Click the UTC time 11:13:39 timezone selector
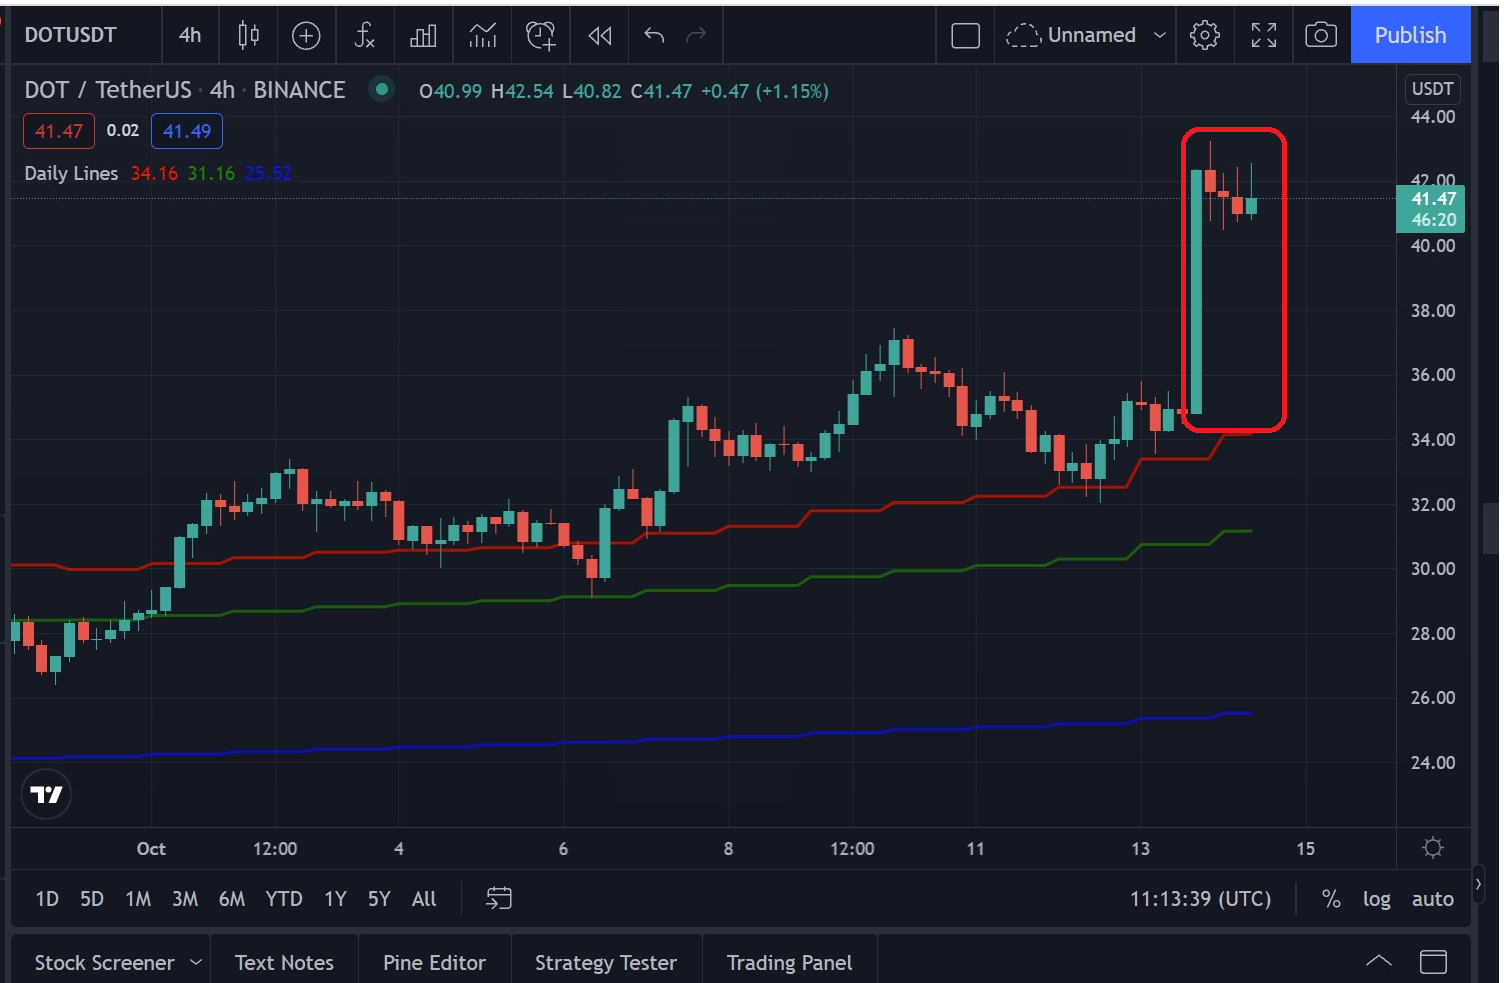This screenshot has height=983, width=1504. click(1200, 899)
